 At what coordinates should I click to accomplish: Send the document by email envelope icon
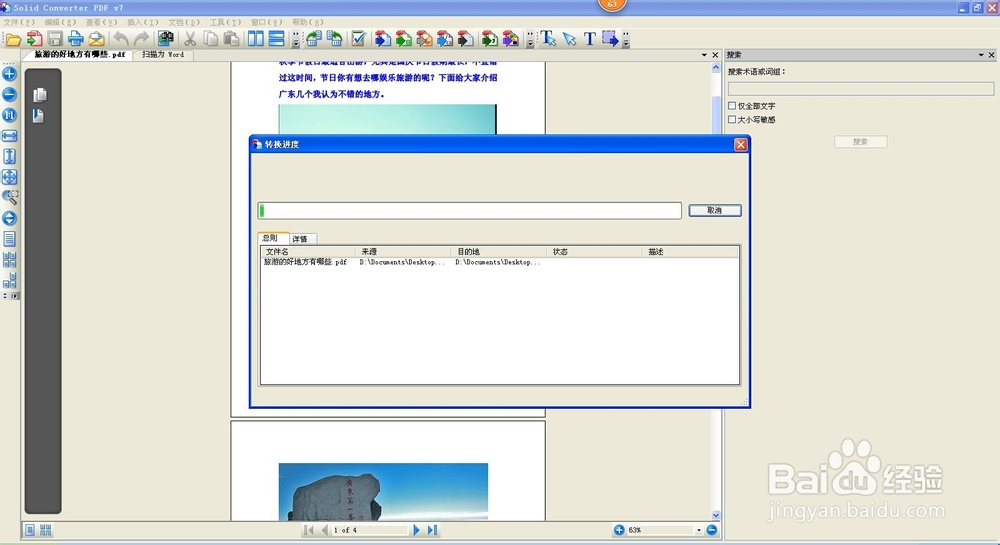96,39
